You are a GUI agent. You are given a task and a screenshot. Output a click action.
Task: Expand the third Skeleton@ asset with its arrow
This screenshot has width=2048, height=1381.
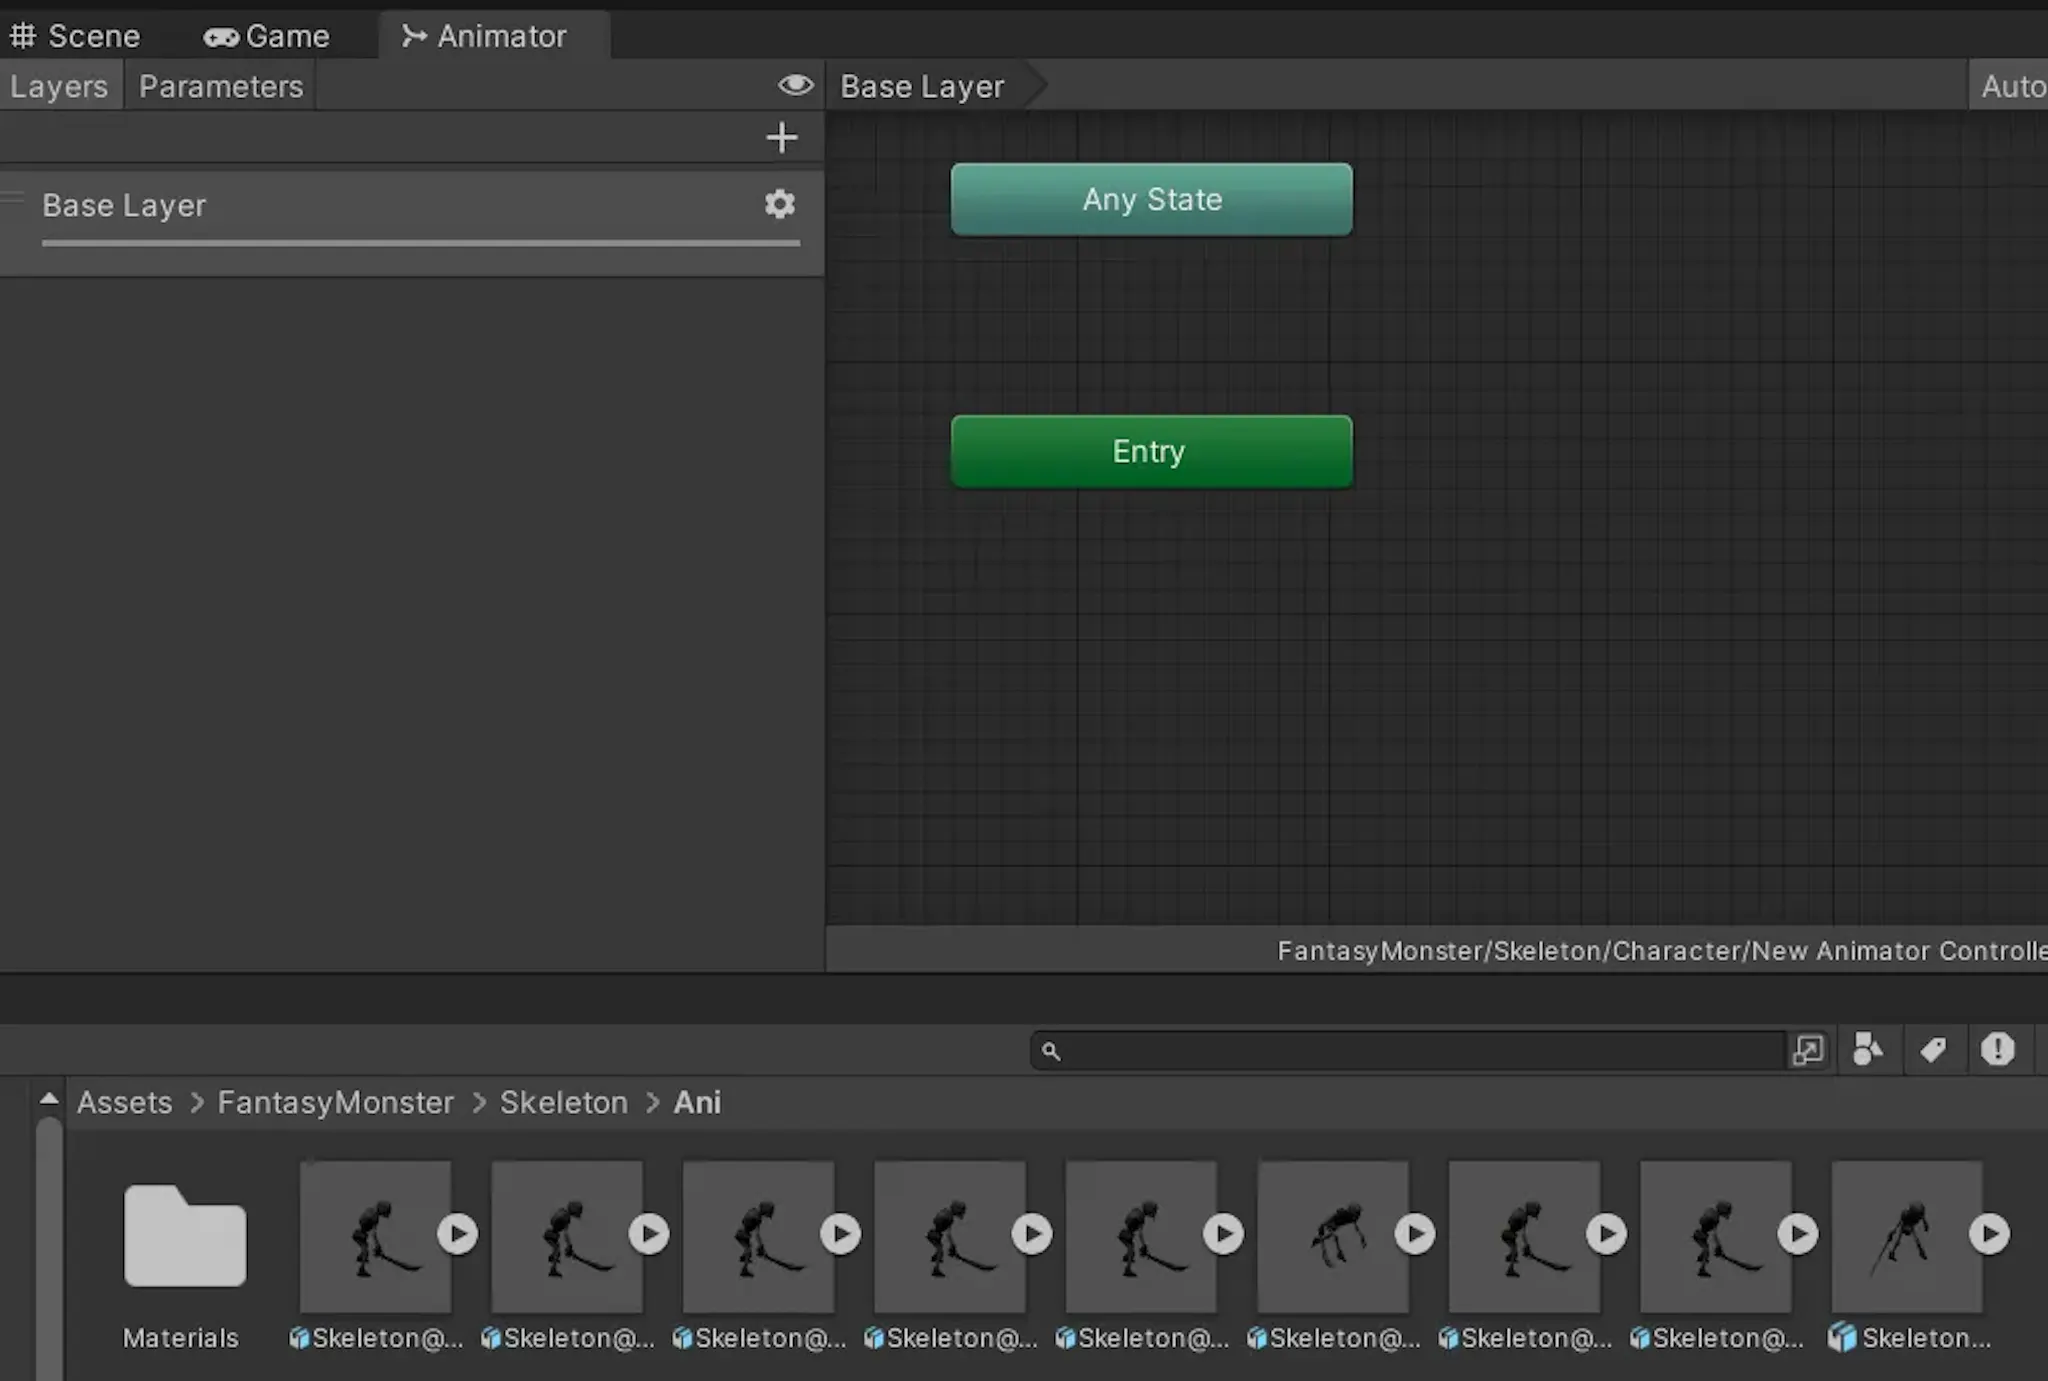(x=841, y=1233)
